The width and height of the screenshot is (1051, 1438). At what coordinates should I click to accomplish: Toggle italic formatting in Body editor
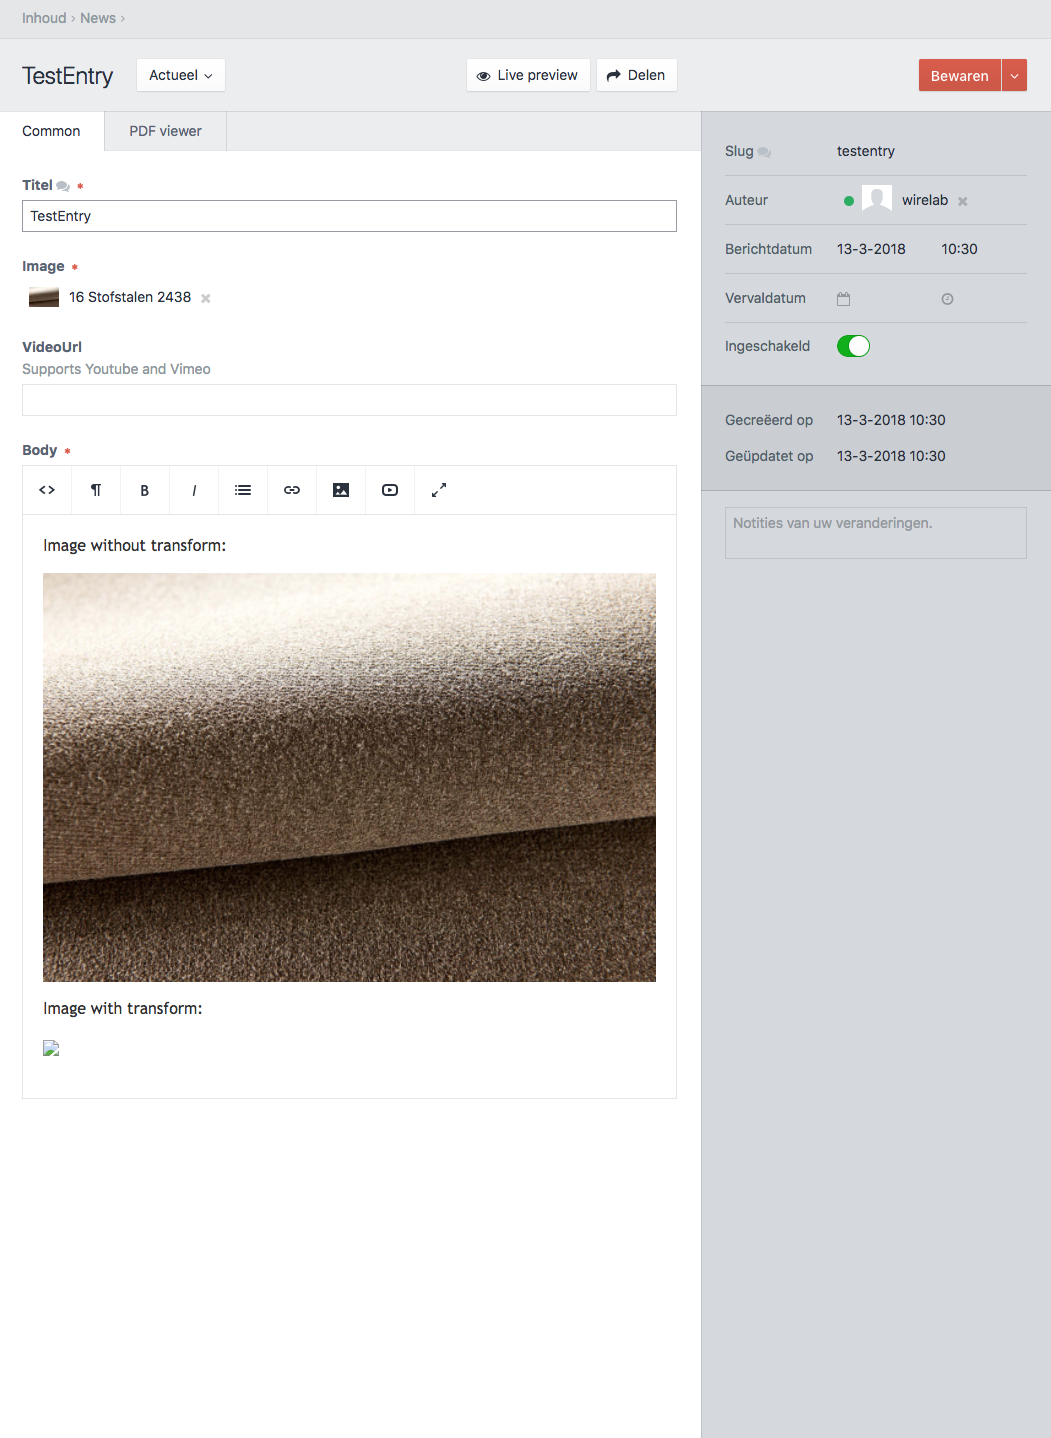tap(193, 490)
